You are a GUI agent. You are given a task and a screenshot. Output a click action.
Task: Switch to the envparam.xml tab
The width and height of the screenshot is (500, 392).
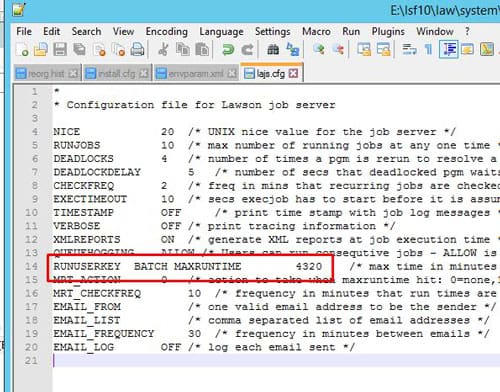(x=196, y=73)
